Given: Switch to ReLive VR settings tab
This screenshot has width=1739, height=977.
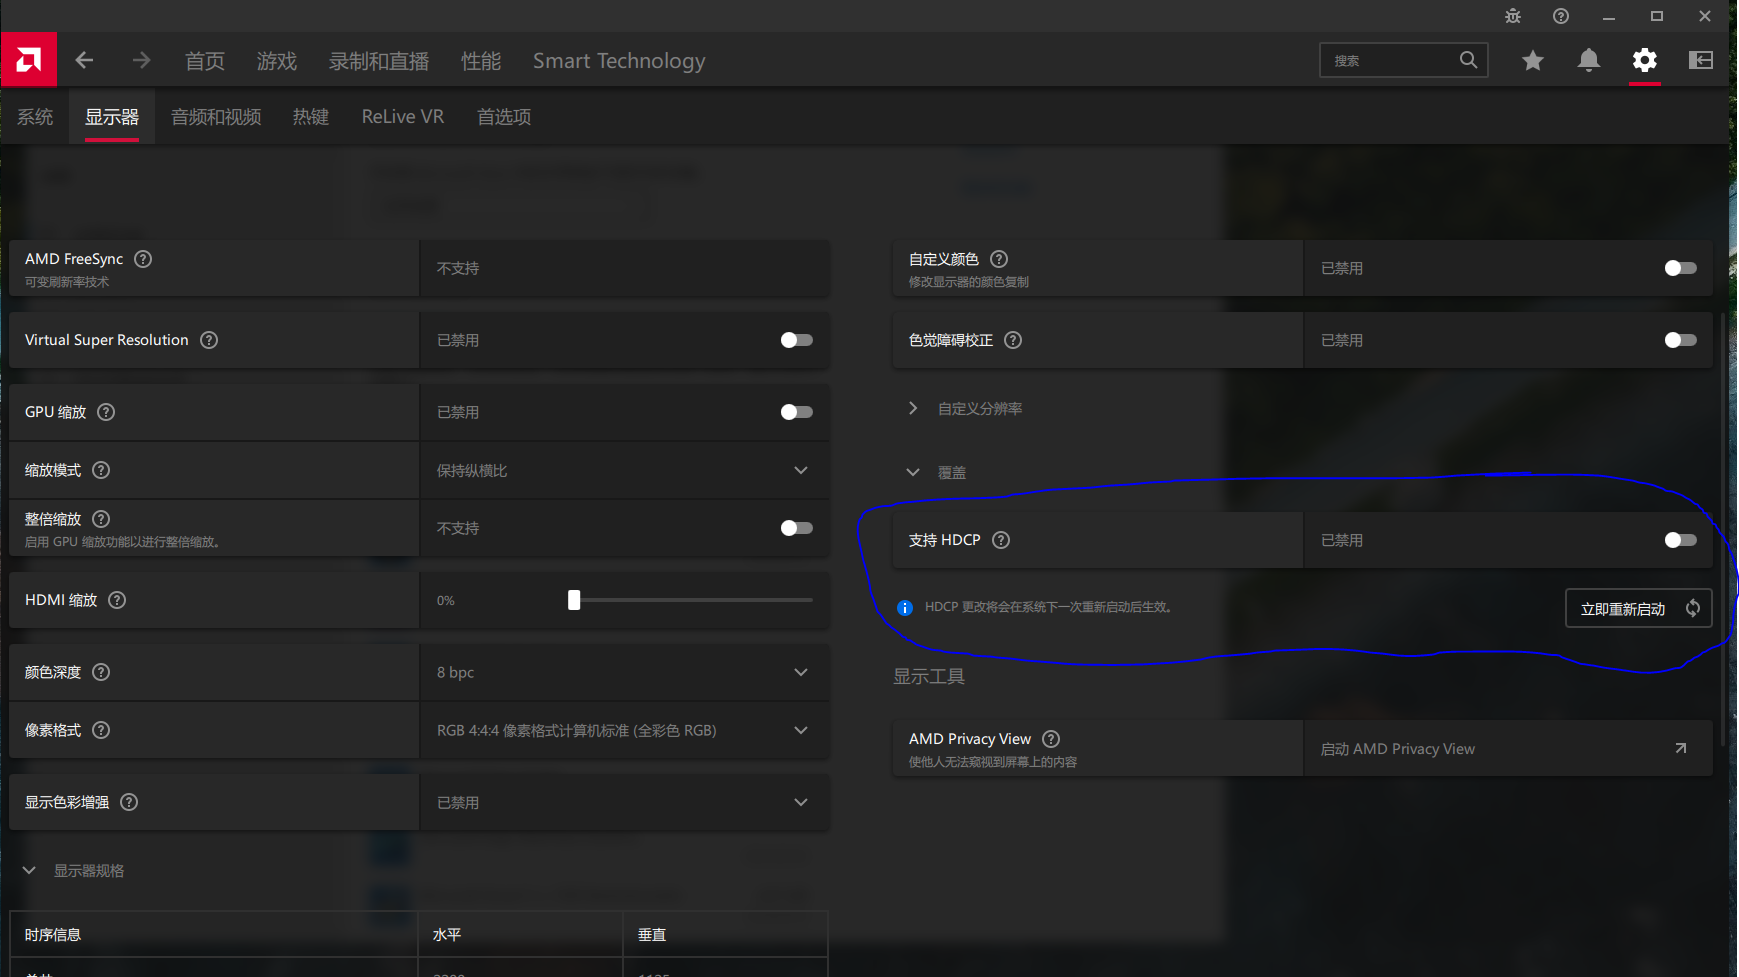Looking at the screenshot, I should tap(403, 117).
